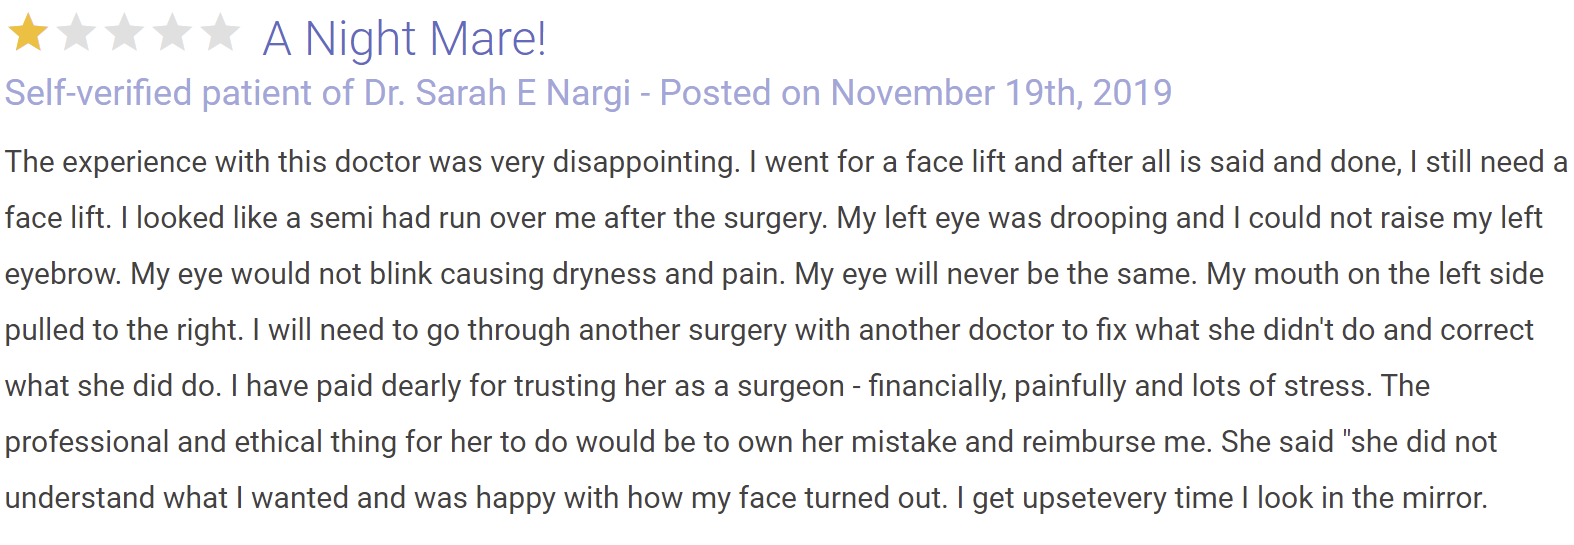Click the second gray rating star
The width and height of the screenshot is (1574, 545).
coord(76,33)
